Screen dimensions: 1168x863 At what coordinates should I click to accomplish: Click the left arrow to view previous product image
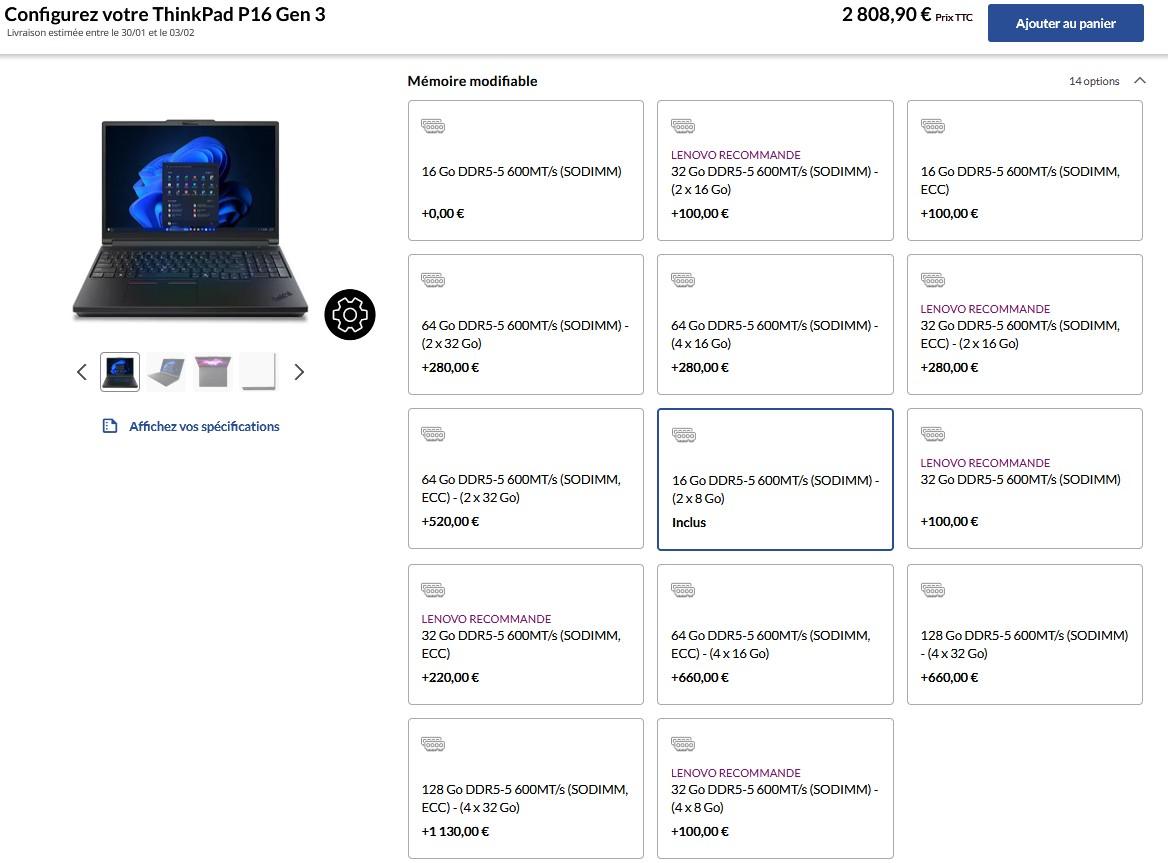[82, 371]
